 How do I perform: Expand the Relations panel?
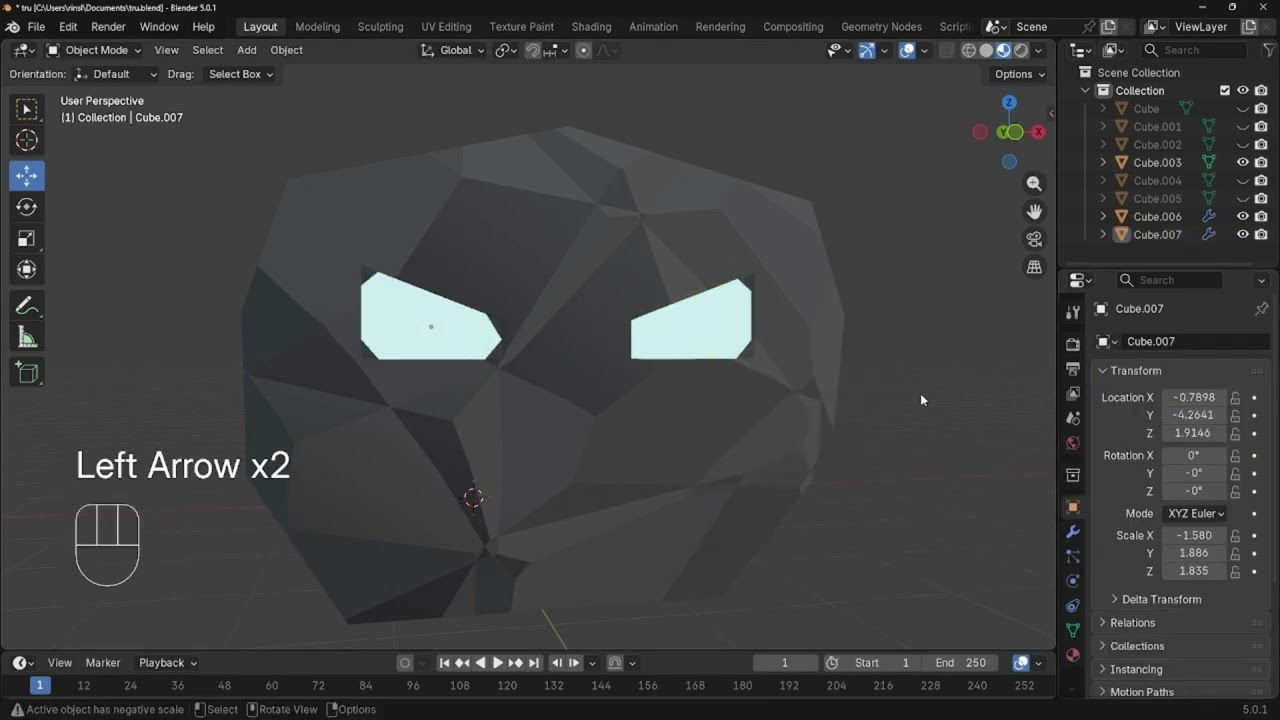coord(1132,622)
